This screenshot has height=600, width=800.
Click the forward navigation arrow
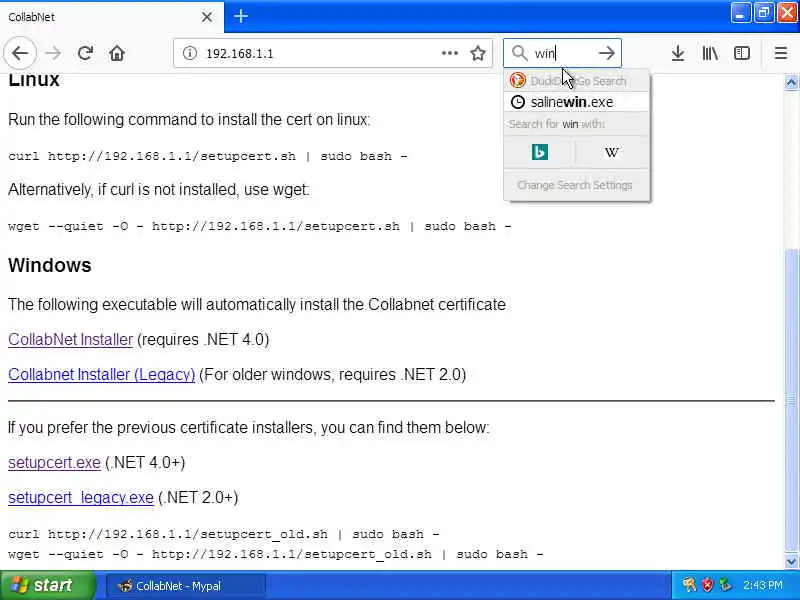[53, 53]
